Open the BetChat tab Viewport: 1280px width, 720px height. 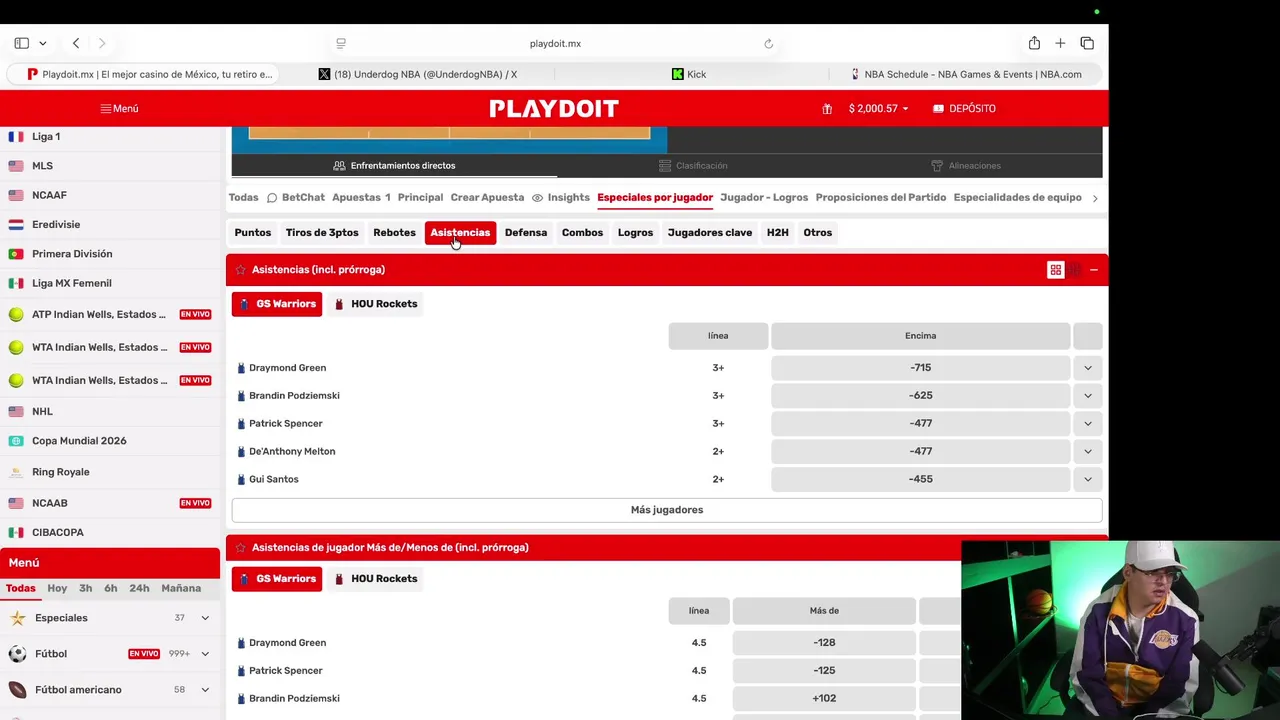pyautogui.click(x=295, y=198)
